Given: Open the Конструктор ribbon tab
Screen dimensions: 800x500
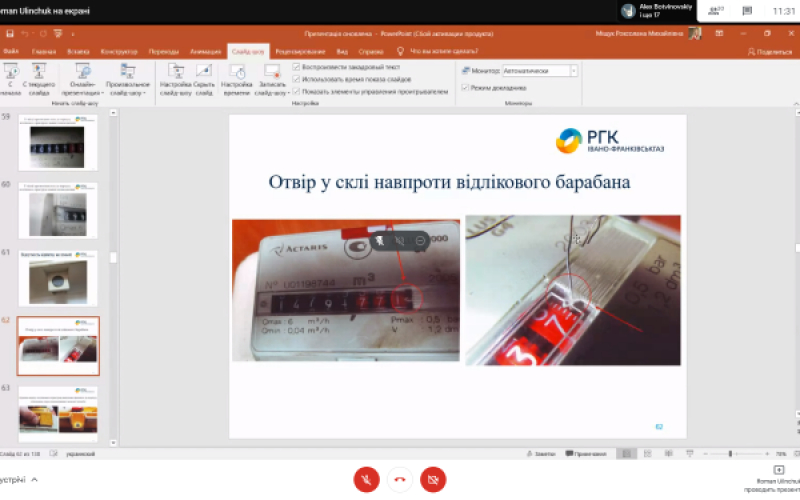Looking at the screenshot, I should click(x=119, y=52).
